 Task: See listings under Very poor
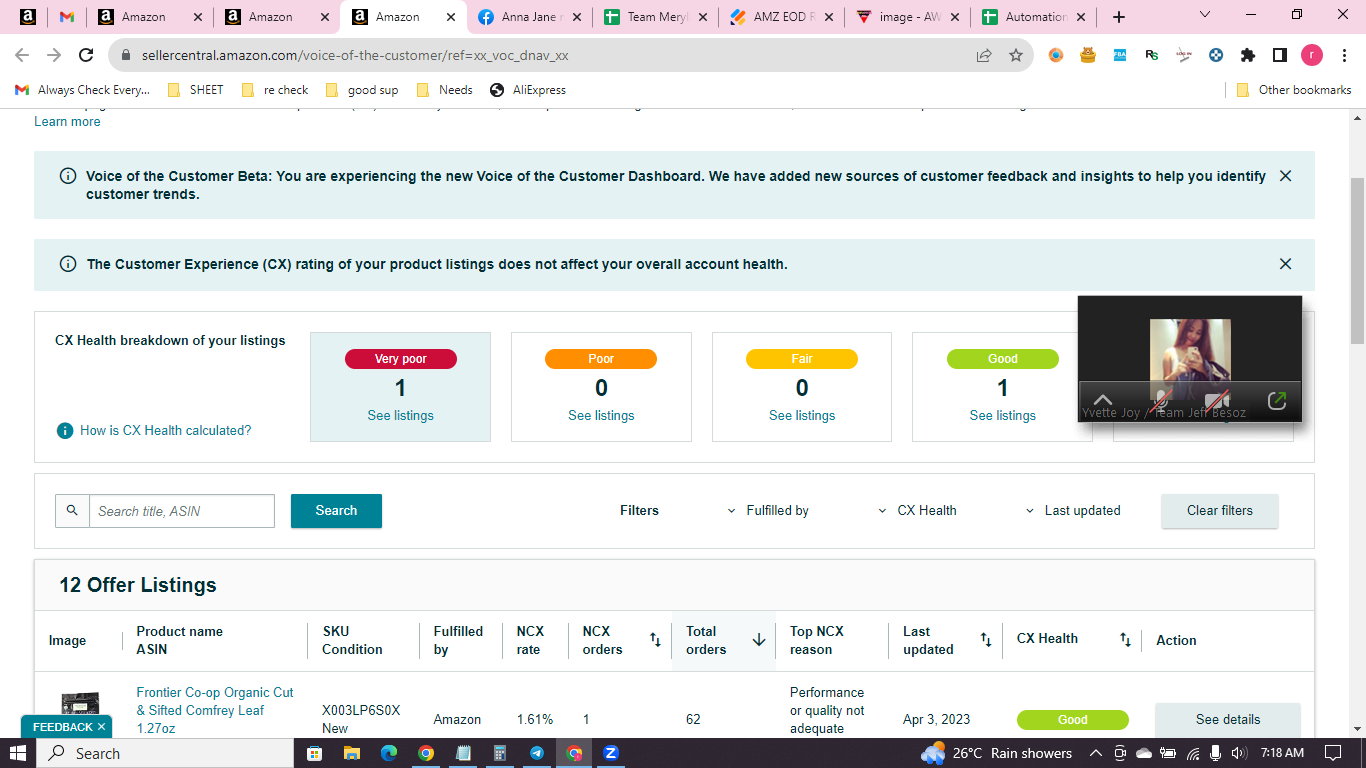[x=401, y=415]
